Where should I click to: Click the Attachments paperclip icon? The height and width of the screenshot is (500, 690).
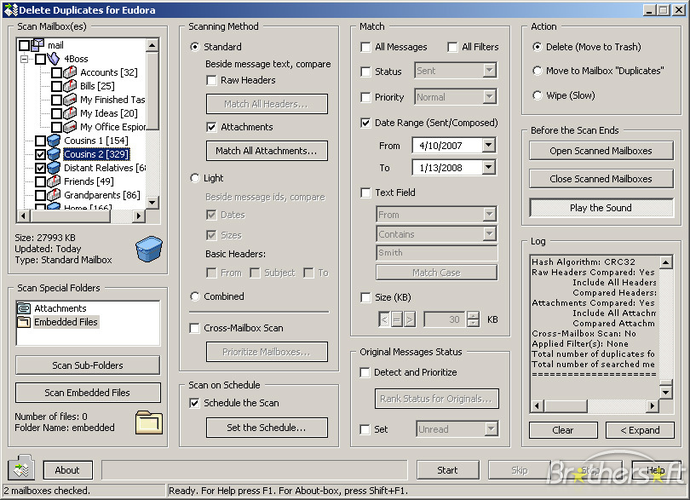click(x=24, y=308)
